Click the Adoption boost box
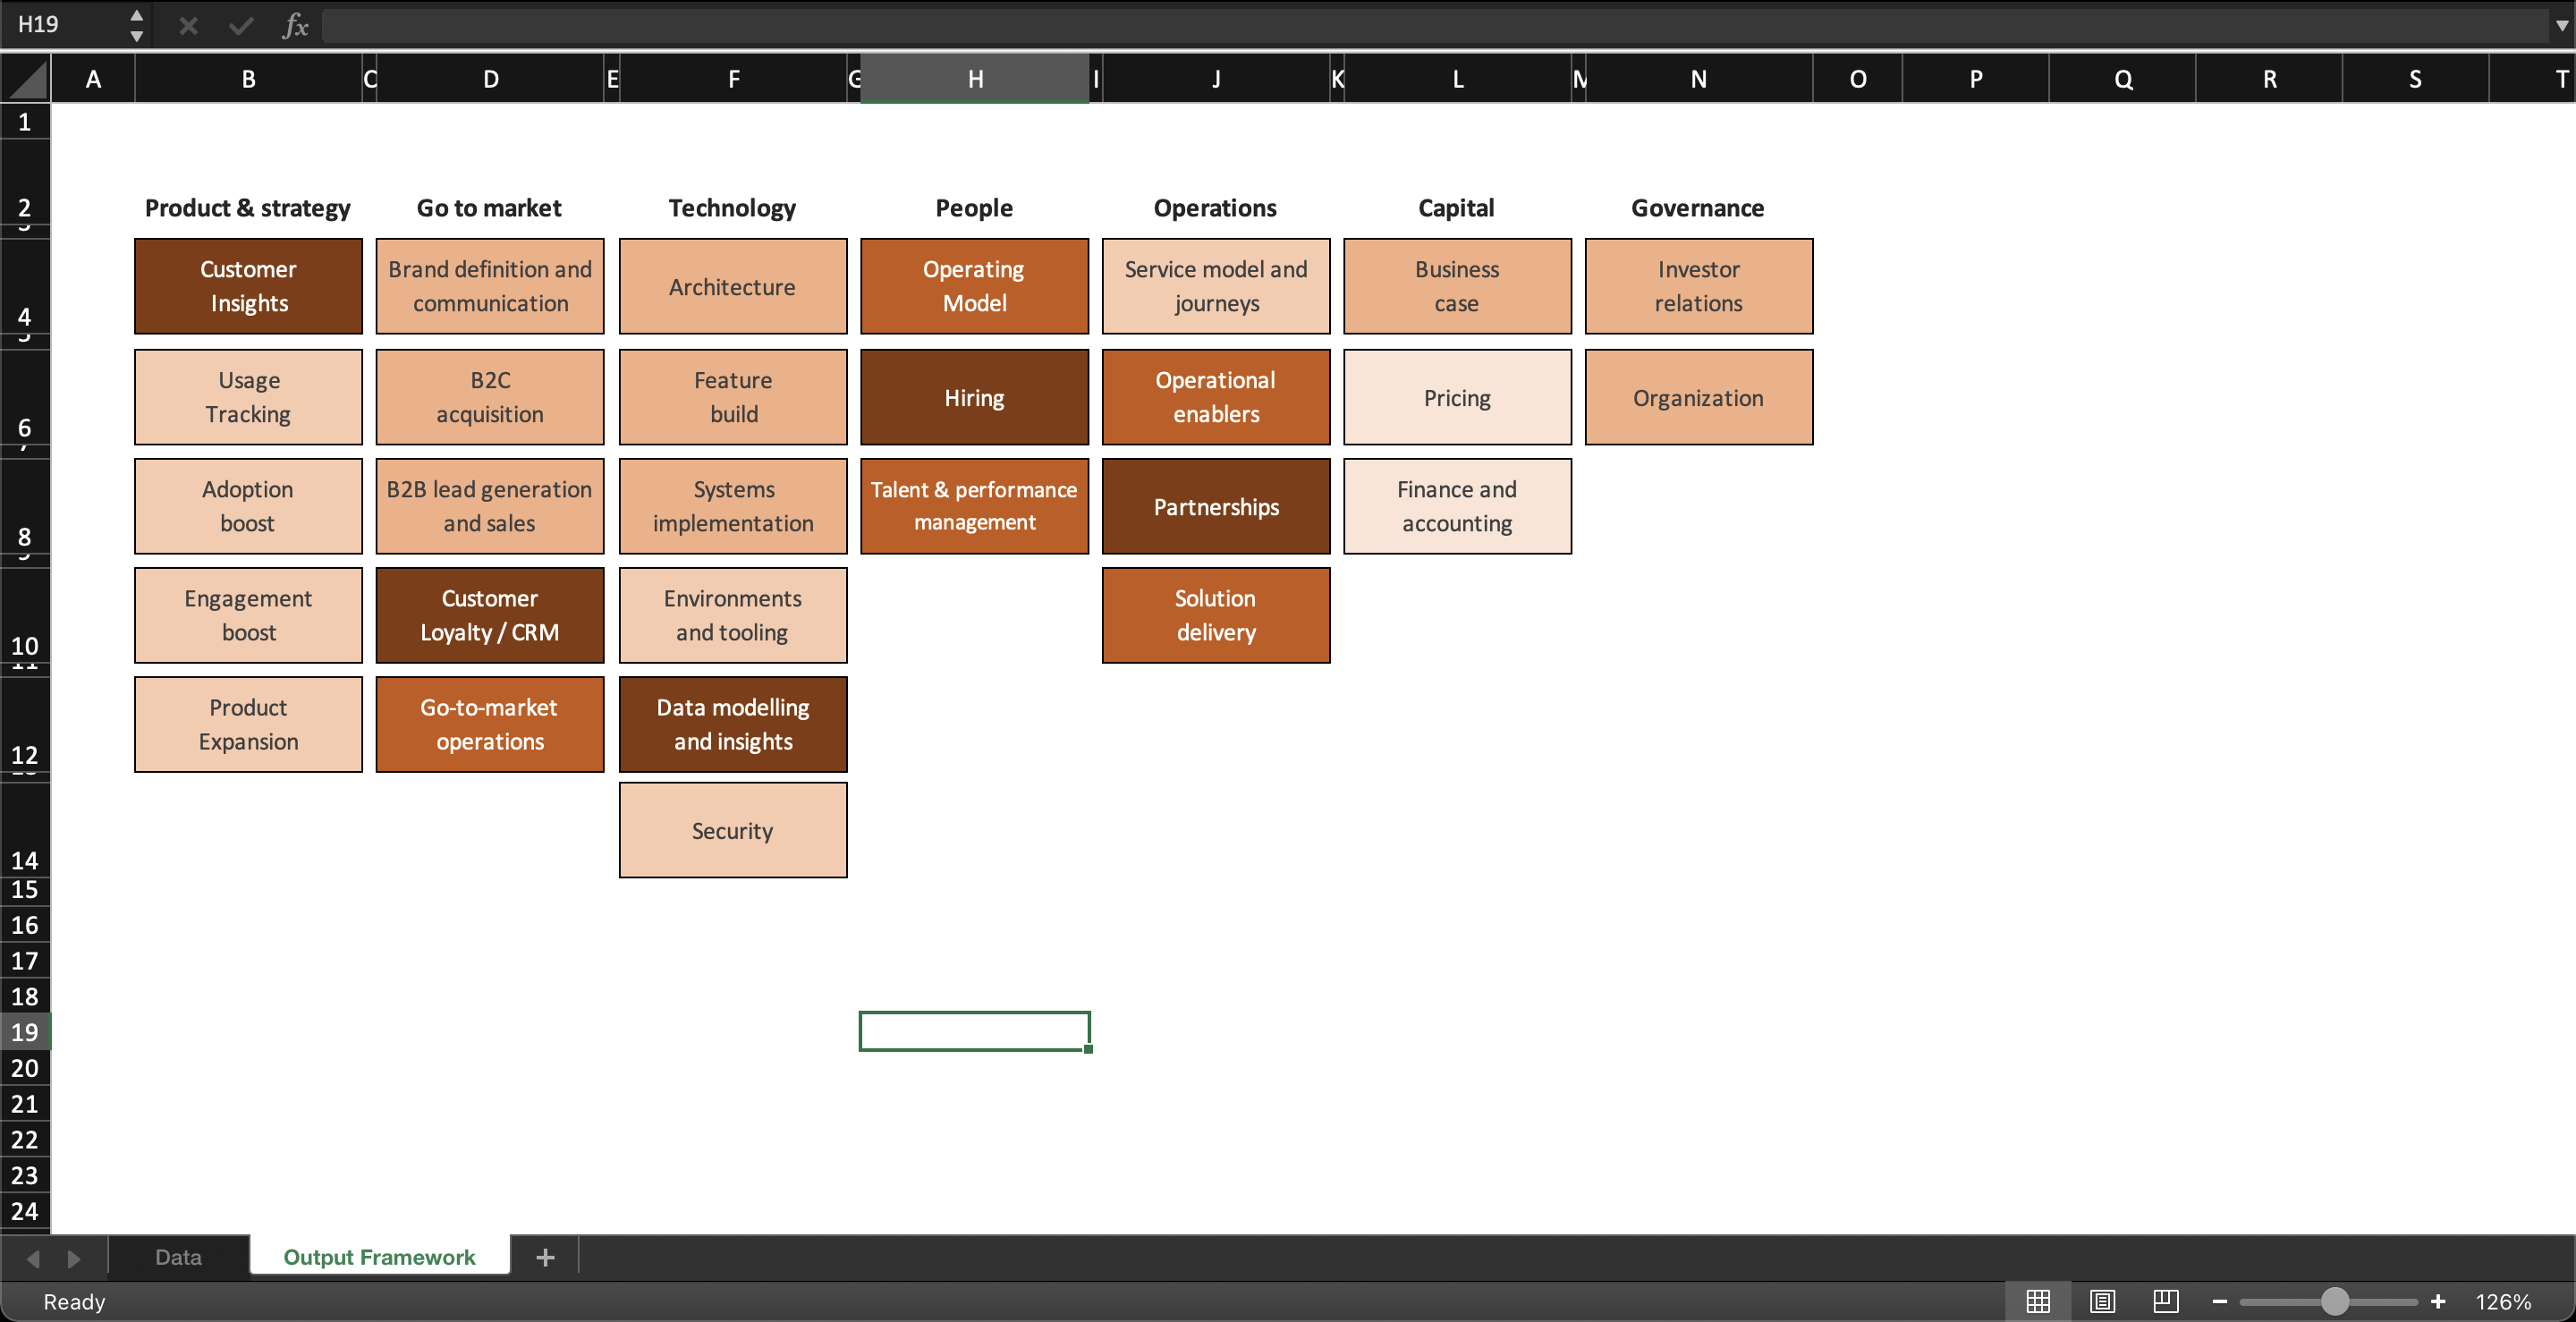Image resolution: width=2576 pixels, height=1322 pixels. click(x=248, y=506)
